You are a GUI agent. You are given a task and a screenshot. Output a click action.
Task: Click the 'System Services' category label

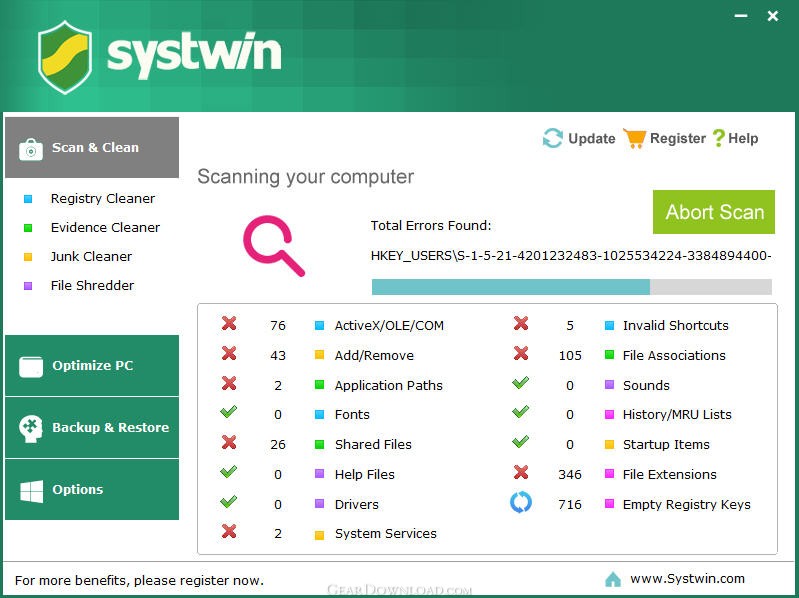coord(386,534)
